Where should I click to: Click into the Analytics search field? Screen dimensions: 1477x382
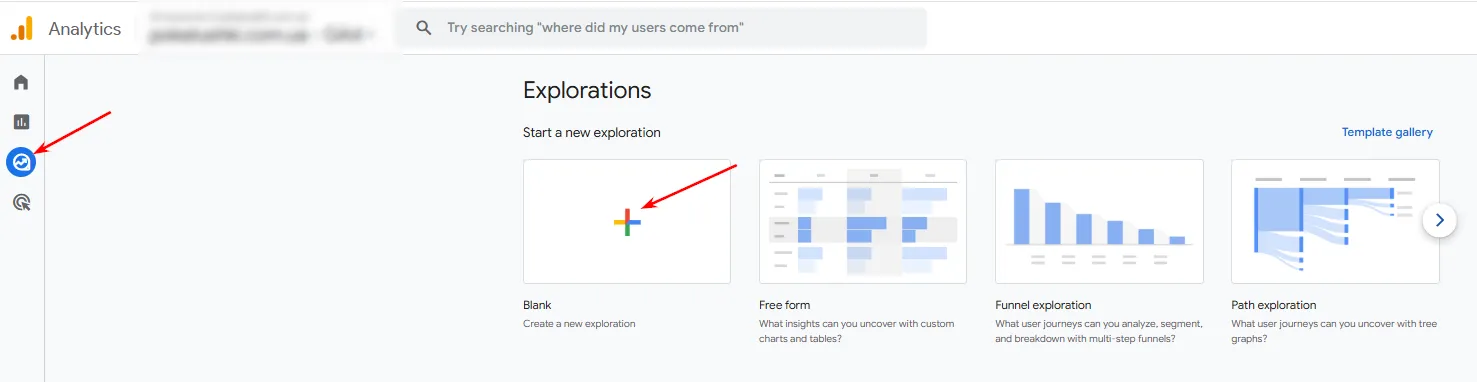(x=661, y=28)
